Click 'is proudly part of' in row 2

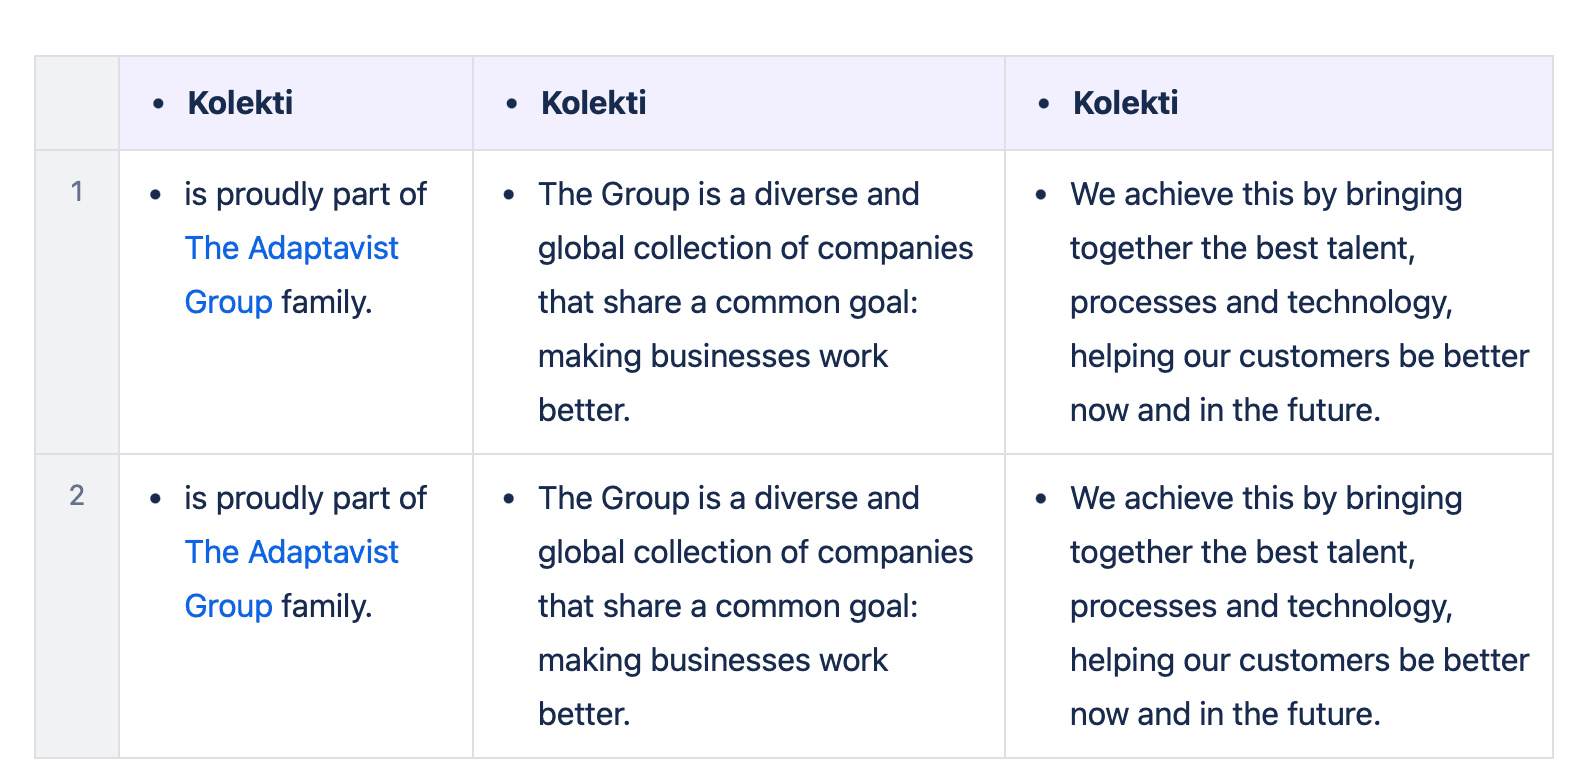tap(305, 498)
